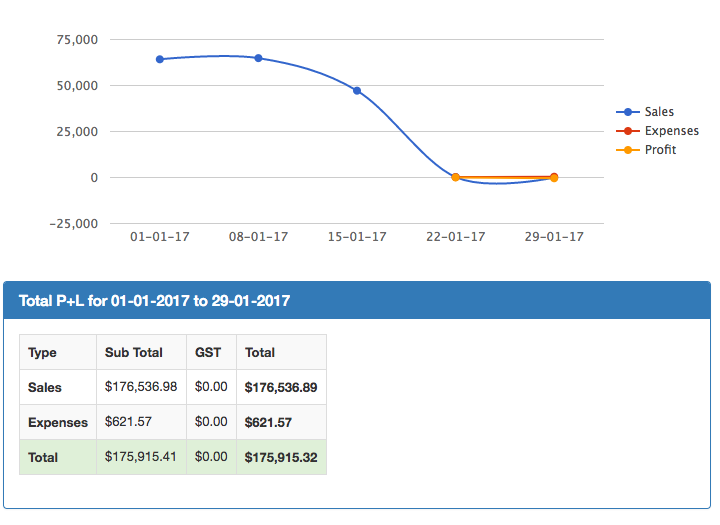
Task: Click the Sales data point at 15-01-17
Action: click(357, 91)
